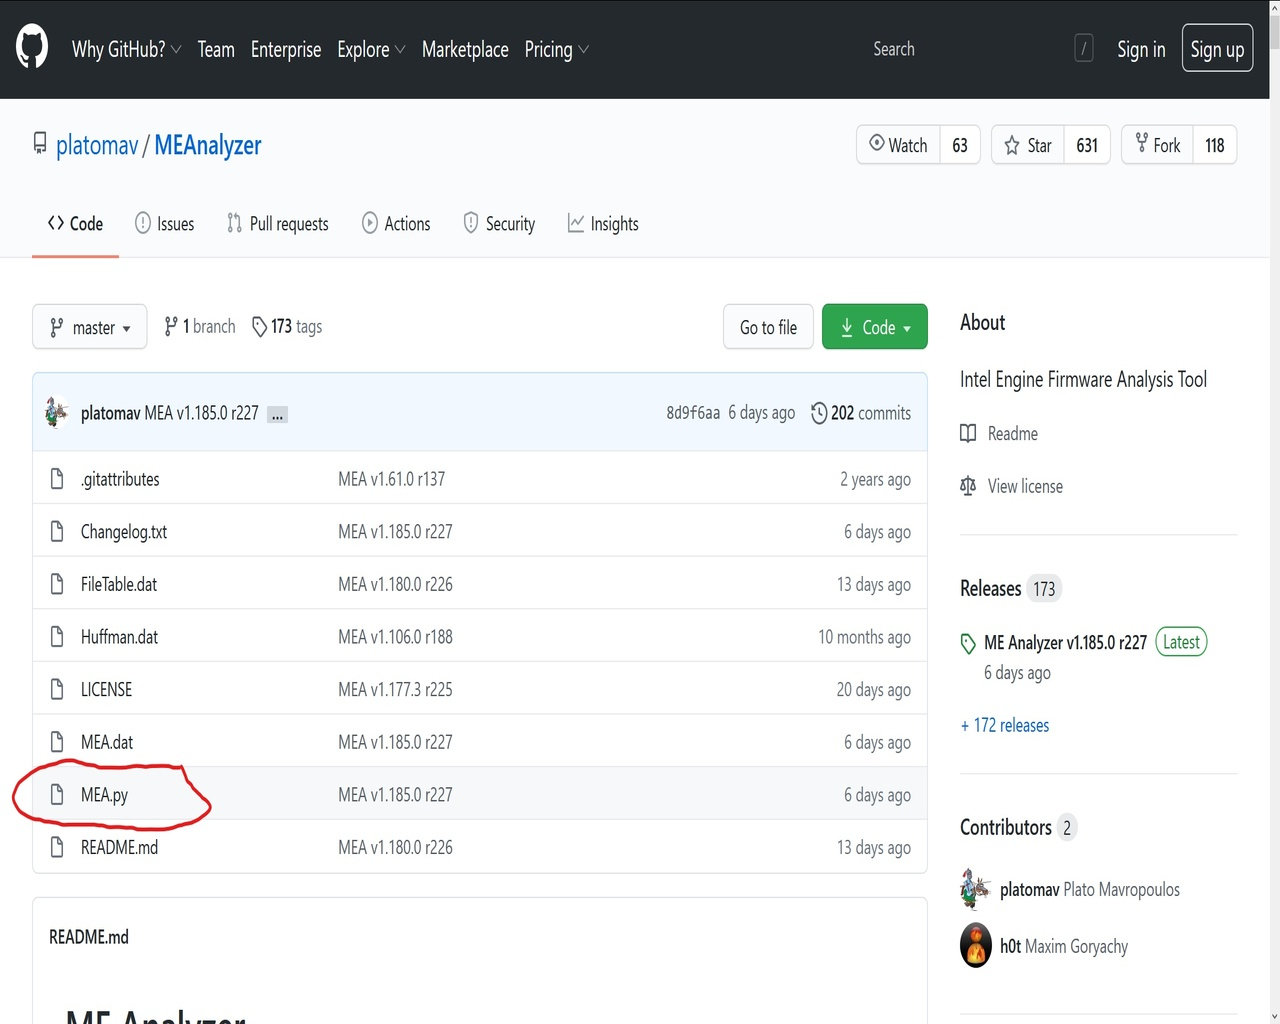Open the master branch dropdown

[90, 327]
